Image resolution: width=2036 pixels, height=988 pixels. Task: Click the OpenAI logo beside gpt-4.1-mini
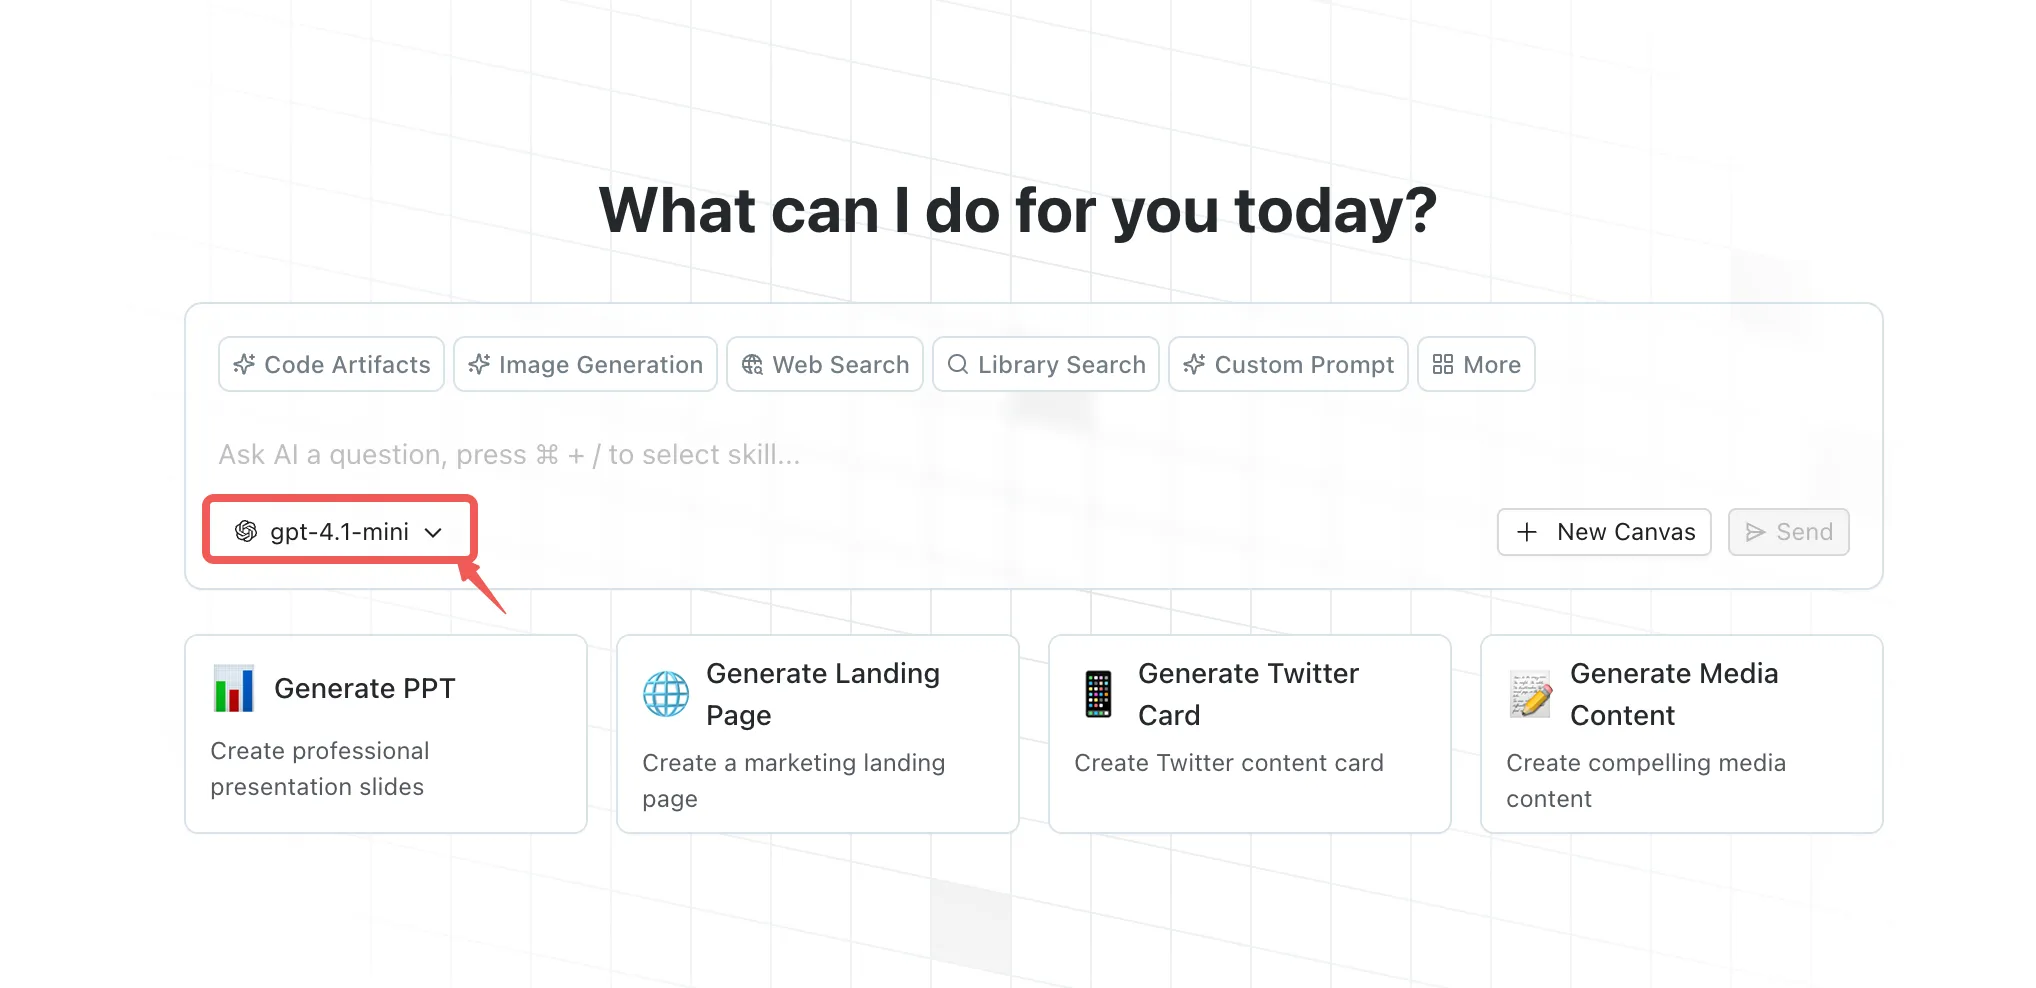pyautogui.click(x=246, y=532)
